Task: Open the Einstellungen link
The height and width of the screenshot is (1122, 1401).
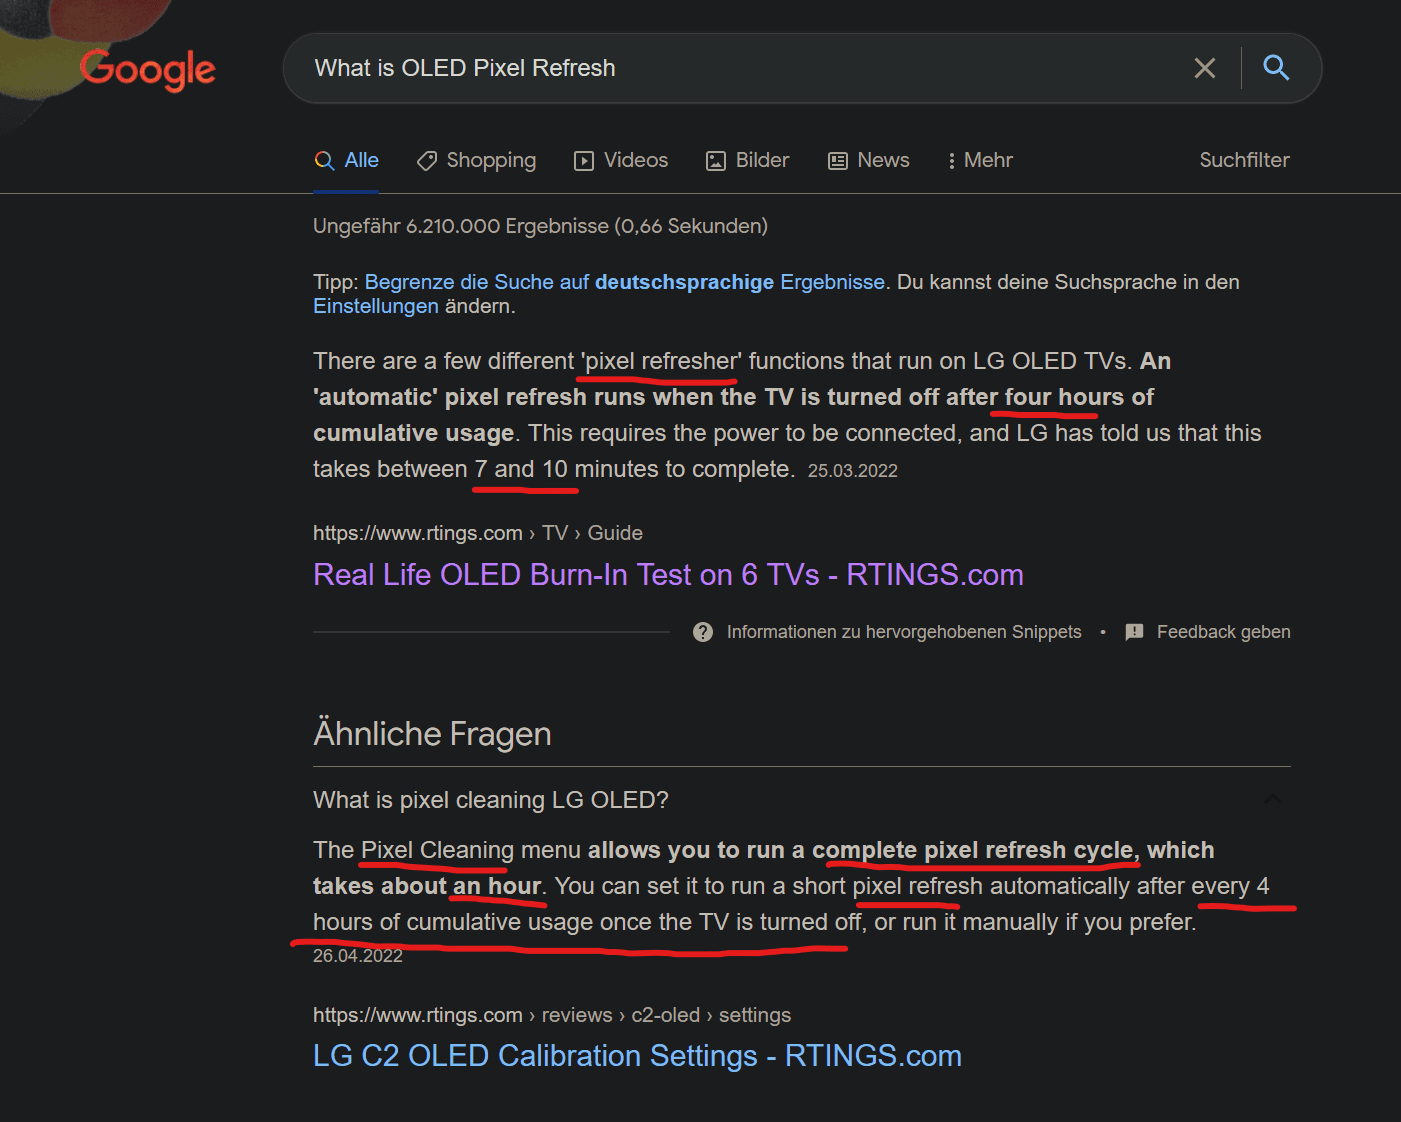Action: point(376,306)
